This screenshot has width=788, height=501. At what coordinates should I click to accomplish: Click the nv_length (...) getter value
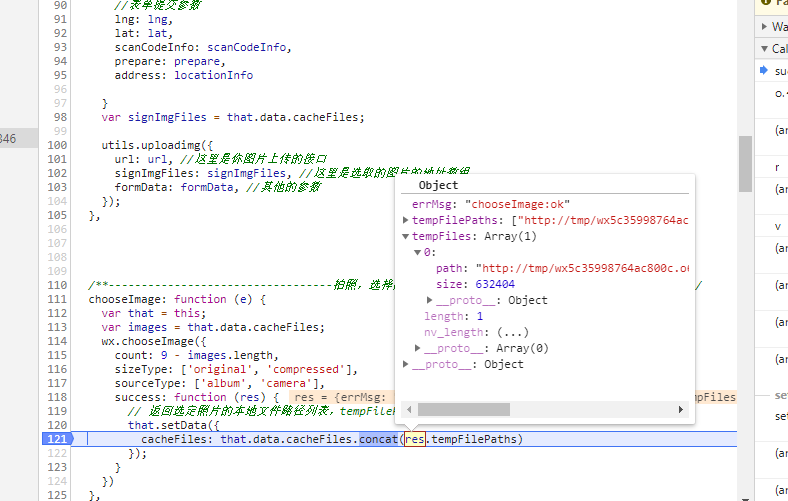coord(513,332)
